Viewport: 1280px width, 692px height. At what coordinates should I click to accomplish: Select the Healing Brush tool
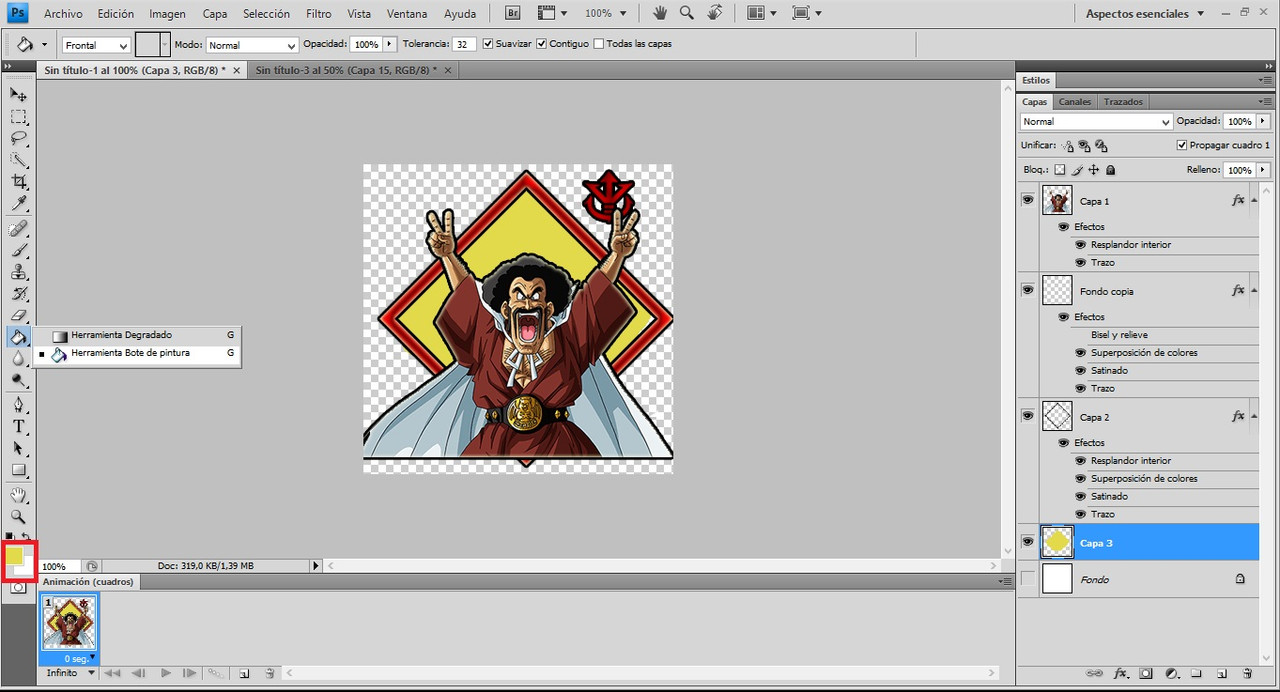pos(18,228)
